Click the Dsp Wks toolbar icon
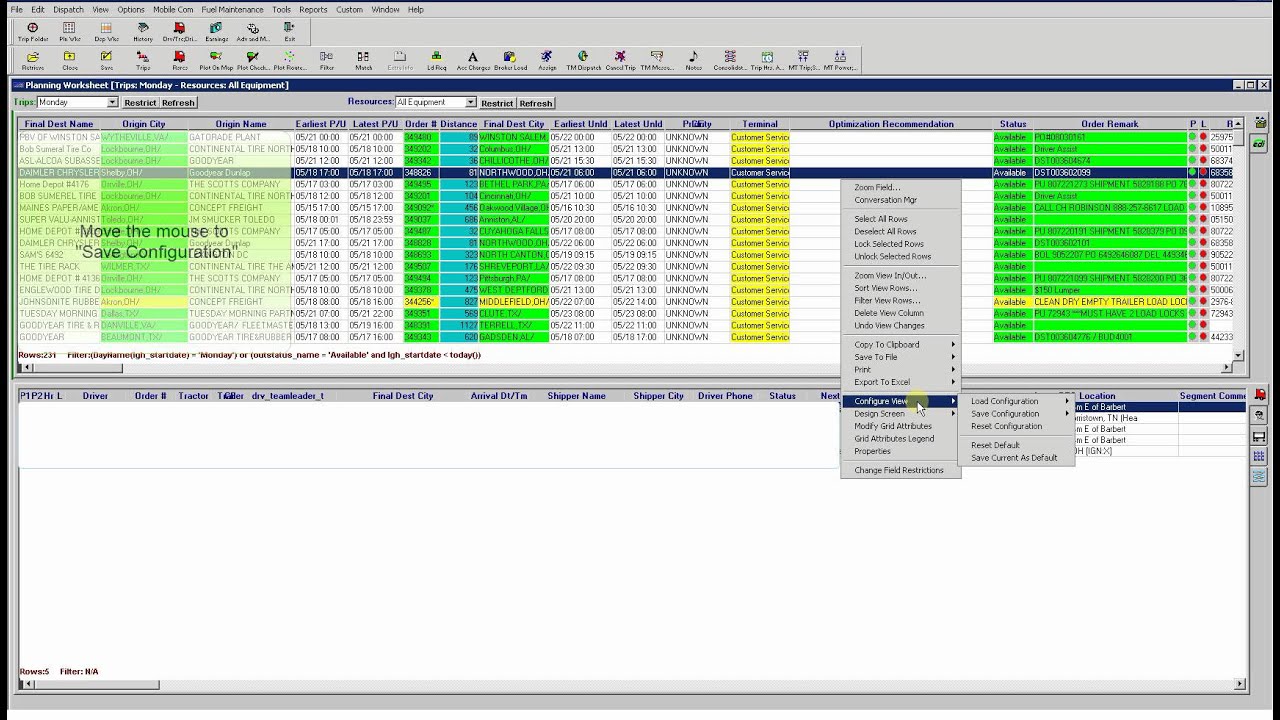Viewport: 1280px width, 720px height. pyautogui.click(x=107, y=32)
